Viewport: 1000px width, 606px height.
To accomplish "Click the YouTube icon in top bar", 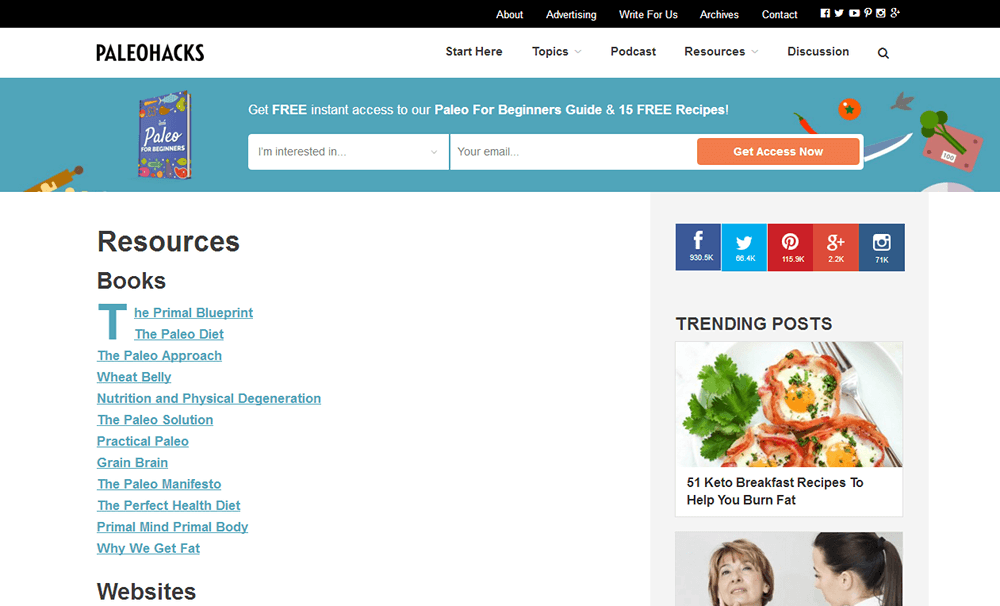I will pyautogui.click(x=854, y=13).
